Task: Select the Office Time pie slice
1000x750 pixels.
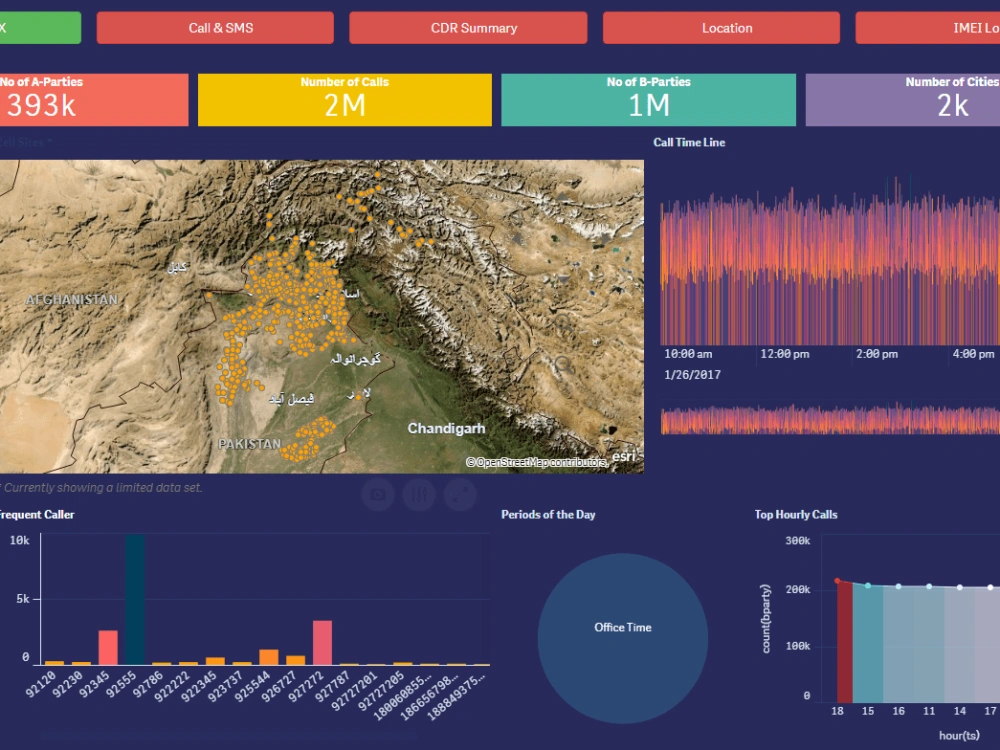Action: point(622,638)
